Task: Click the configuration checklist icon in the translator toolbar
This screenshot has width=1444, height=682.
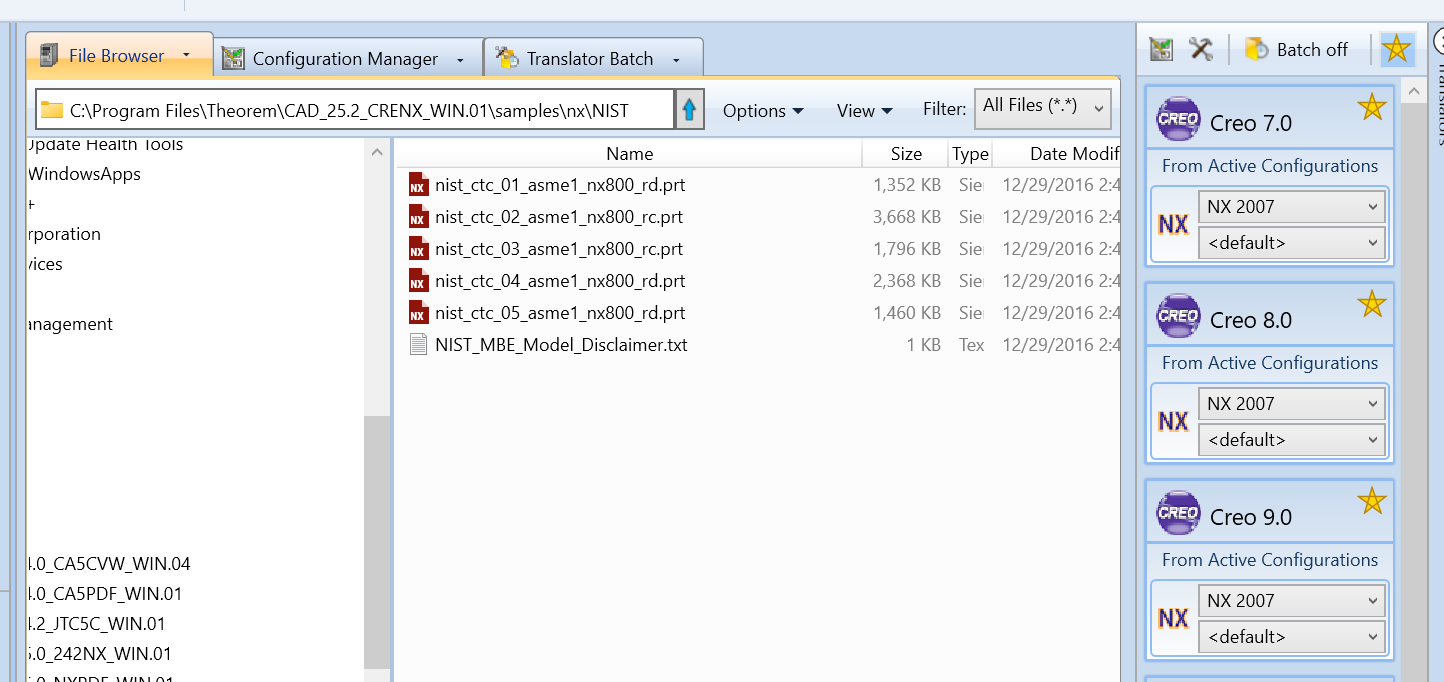Action: pyautogui.click(x=1161, y=49)
